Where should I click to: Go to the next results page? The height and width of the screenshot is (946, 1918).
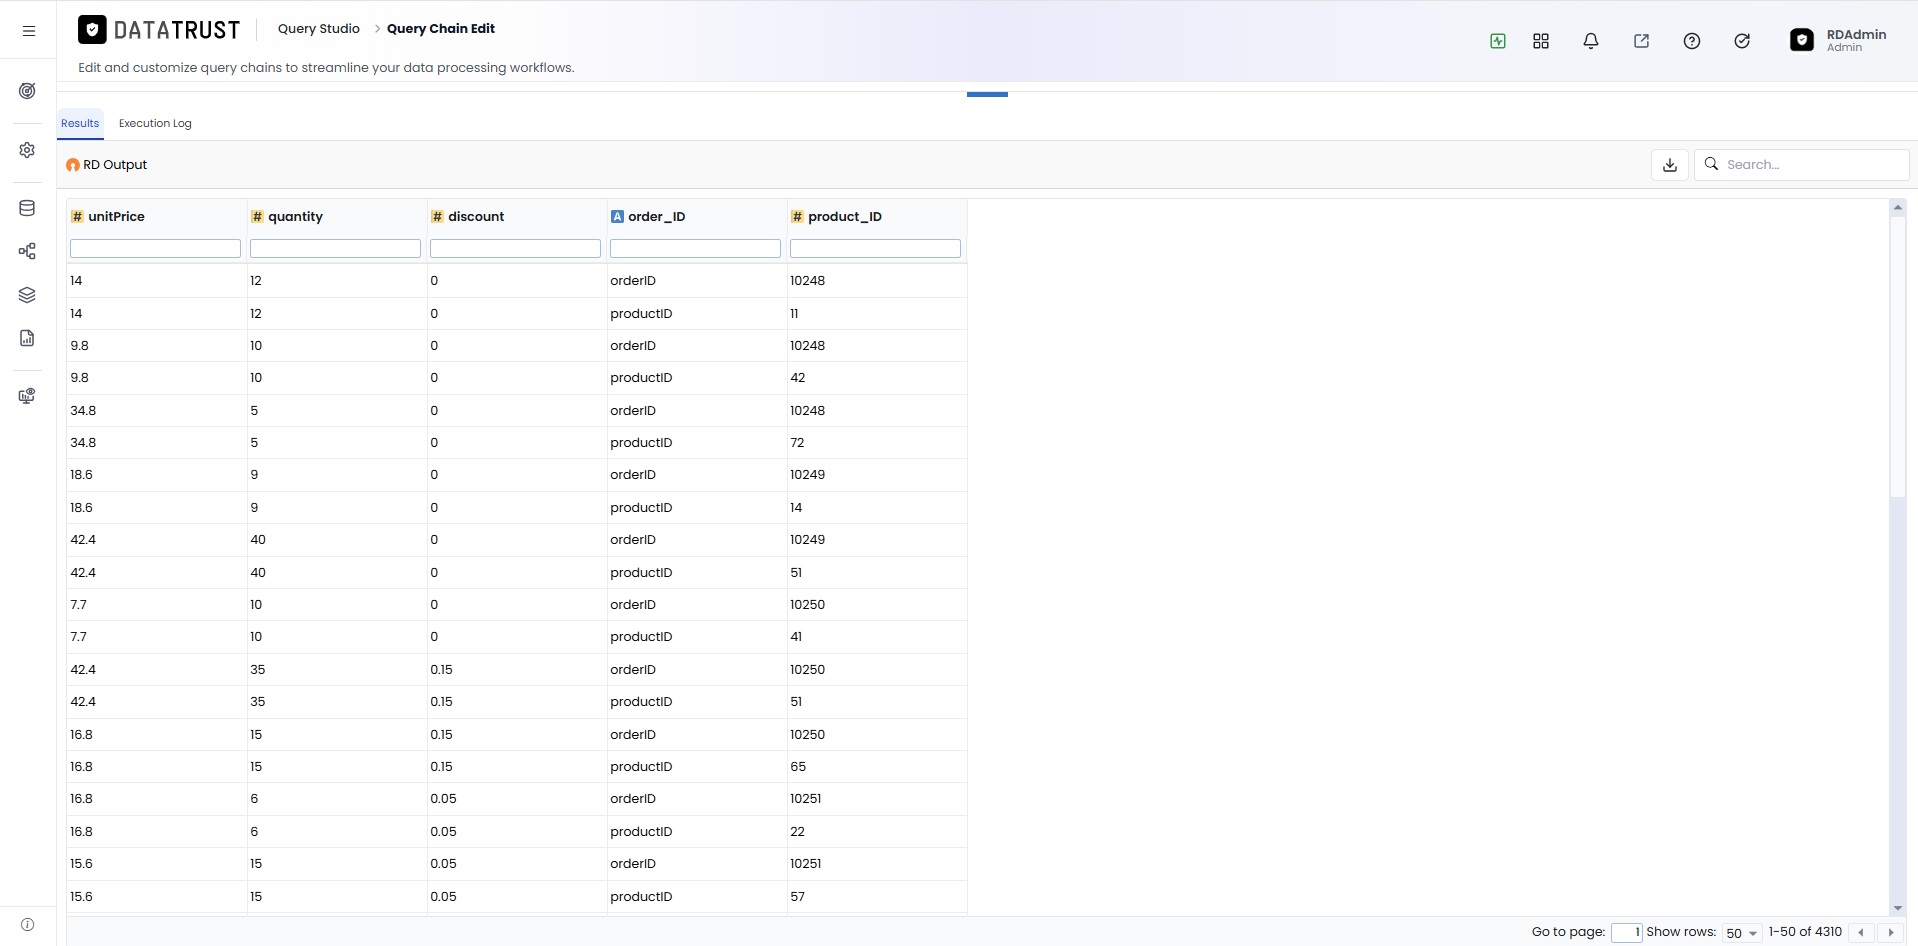pos(1891,932)
